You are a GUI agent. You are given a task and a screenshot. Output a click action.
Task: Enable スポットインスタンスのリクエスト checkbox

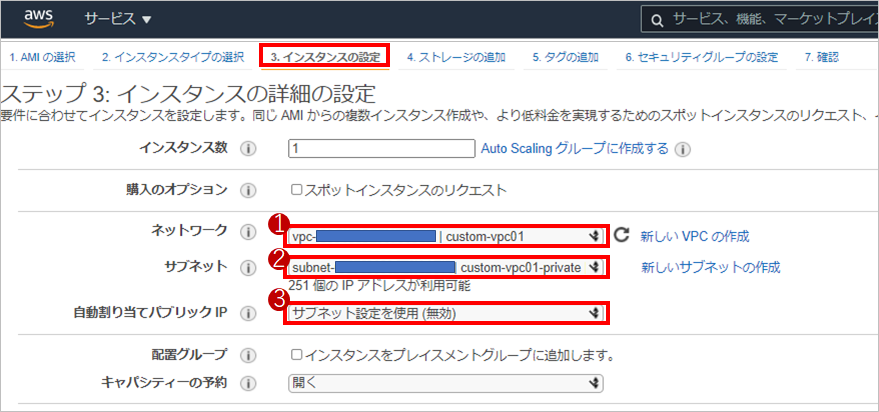click(x=296, y=190)
